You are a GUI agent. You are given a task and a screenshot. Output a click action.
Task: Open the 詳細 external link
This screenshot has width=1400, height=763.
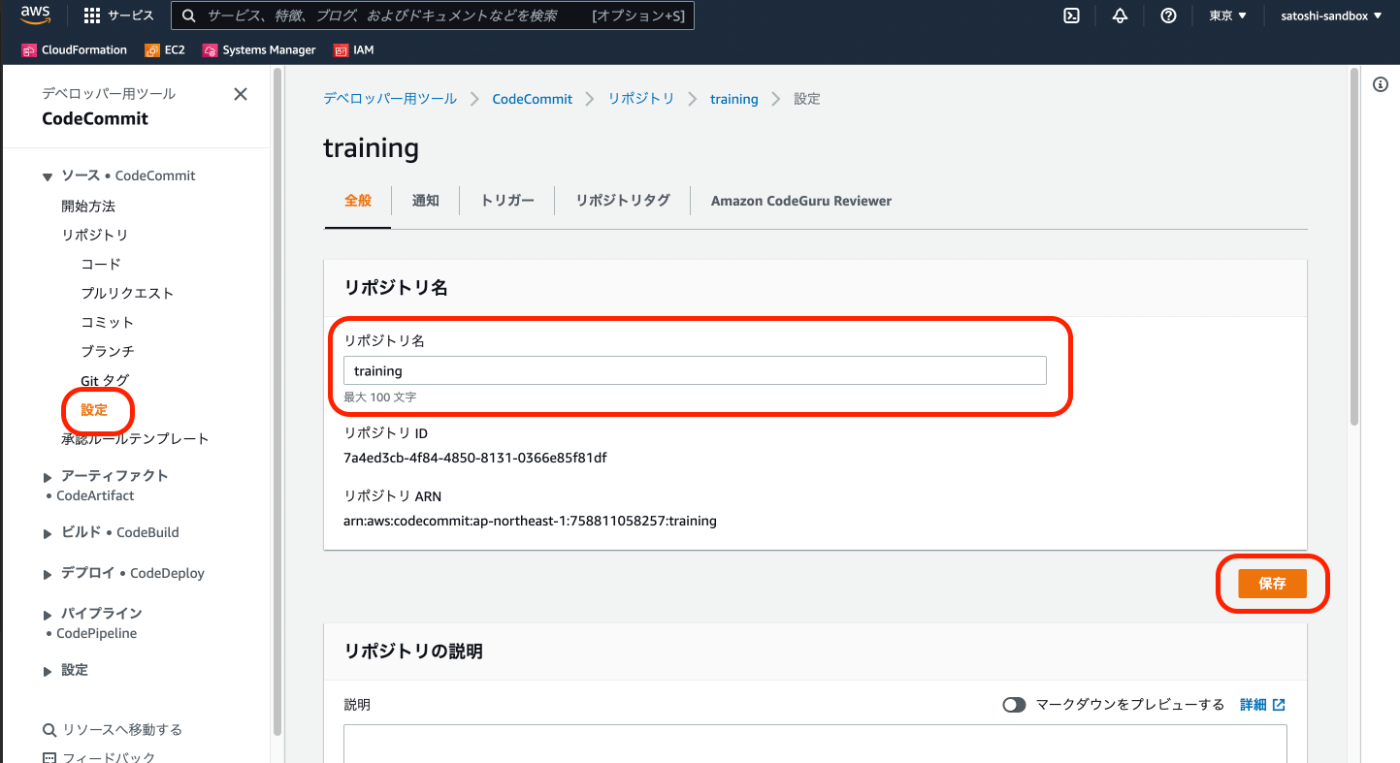[1262, 705]
